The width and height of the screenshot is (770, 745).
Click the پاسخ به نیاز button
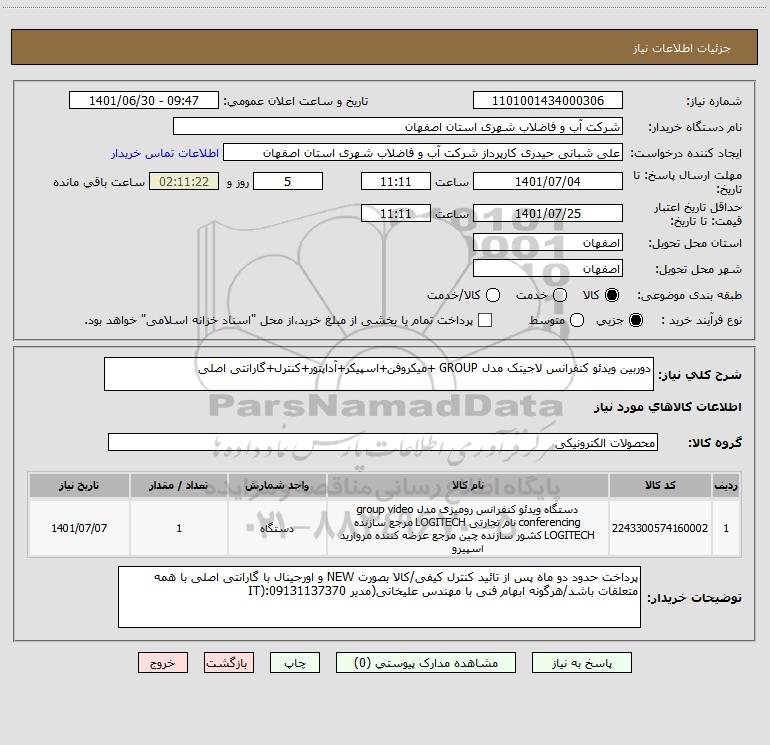point(581,663)
